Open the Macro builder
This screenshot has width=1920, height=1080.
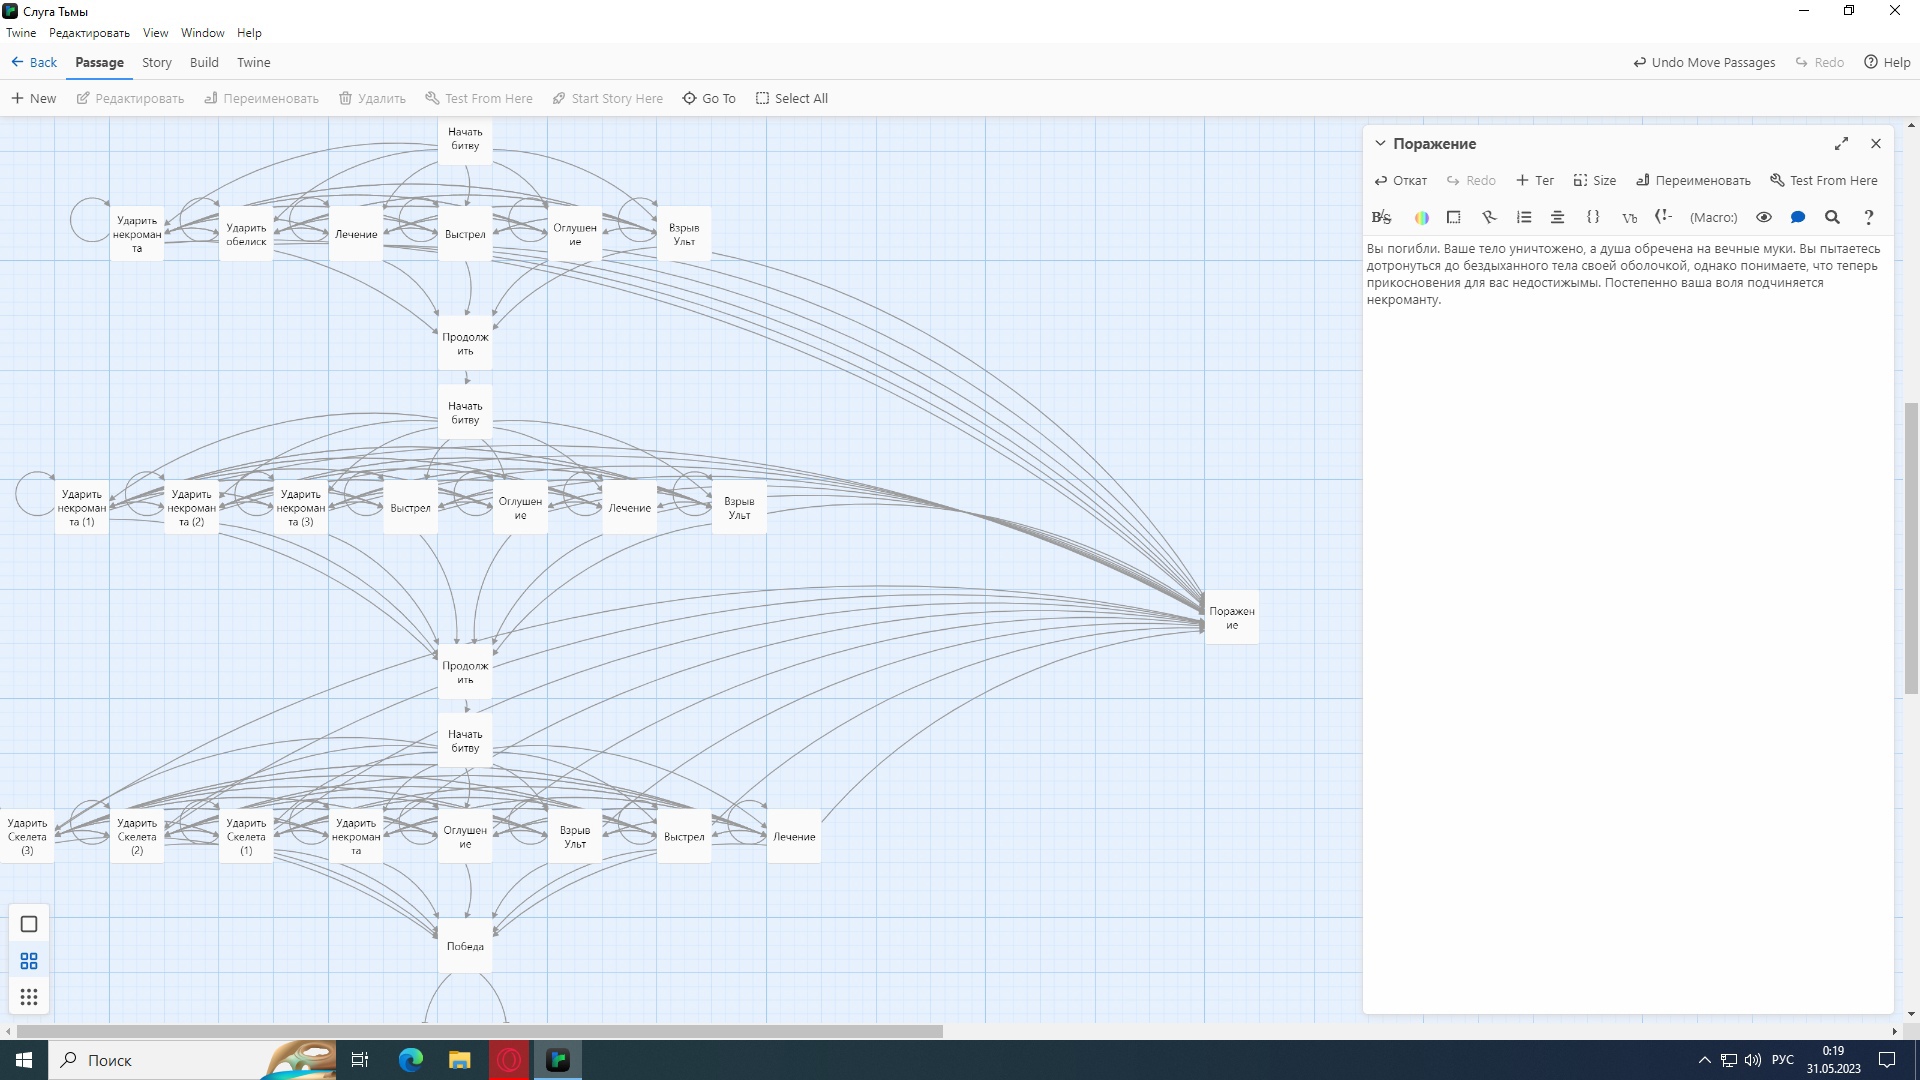pos(1713,217)
